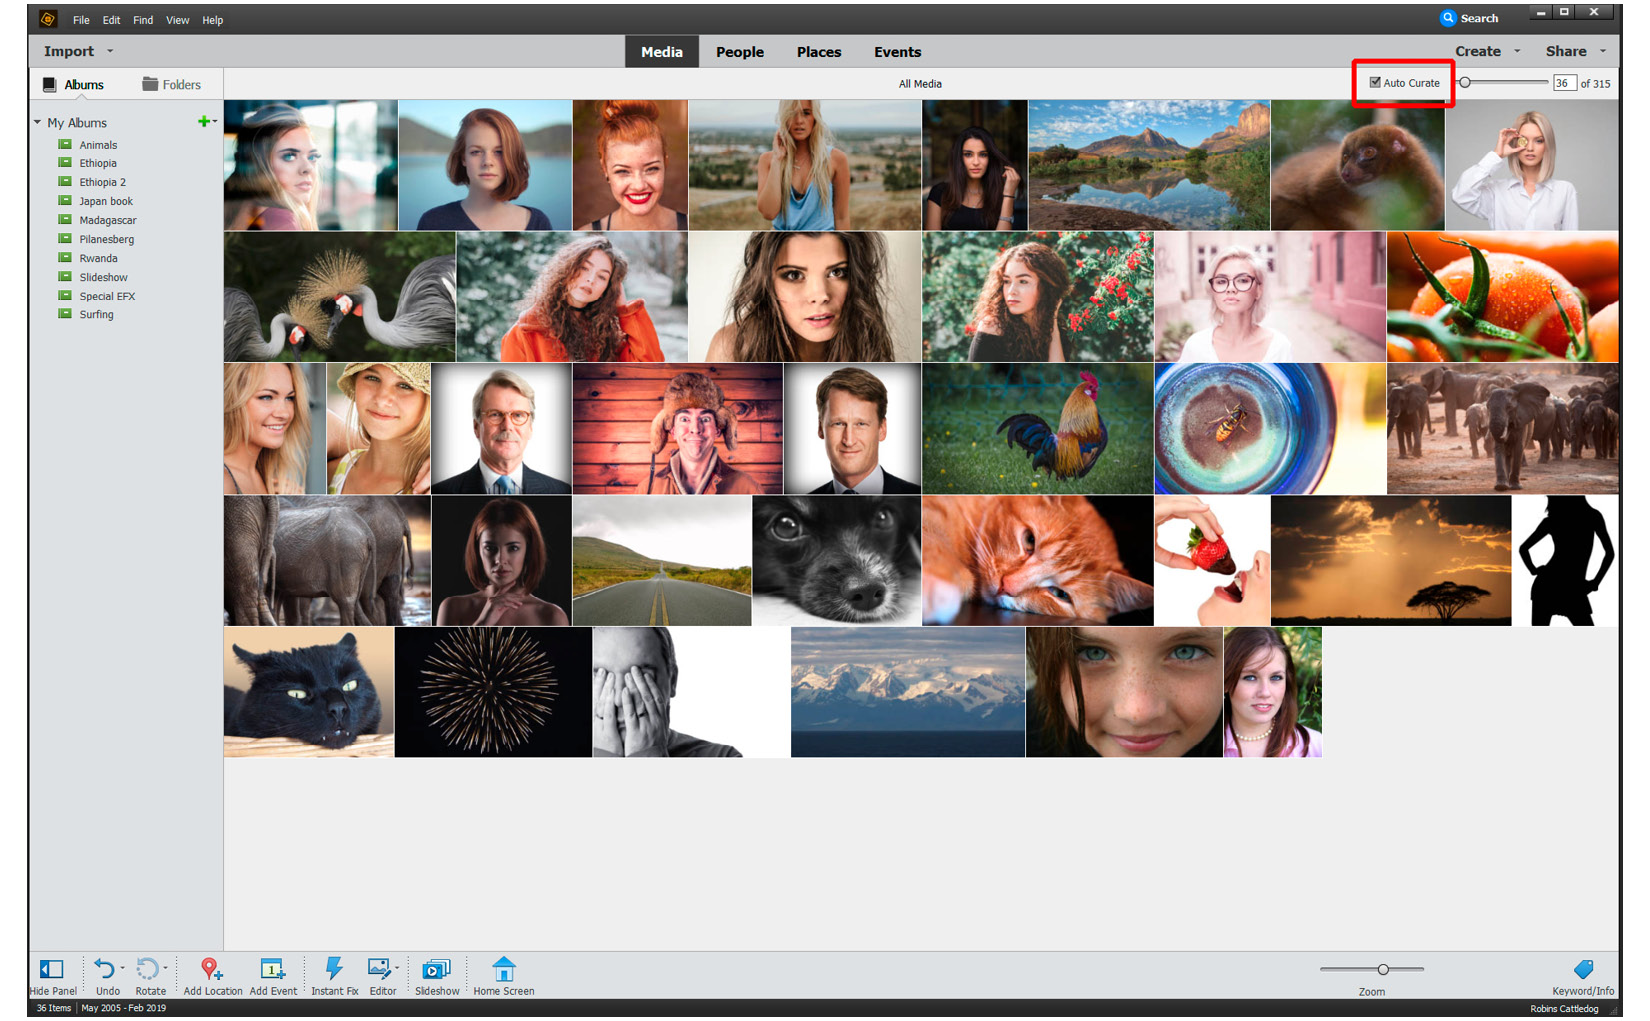Select the Pilanesberg album
This screenshot has width=1650, height=1021.
[x=106, y=239]
